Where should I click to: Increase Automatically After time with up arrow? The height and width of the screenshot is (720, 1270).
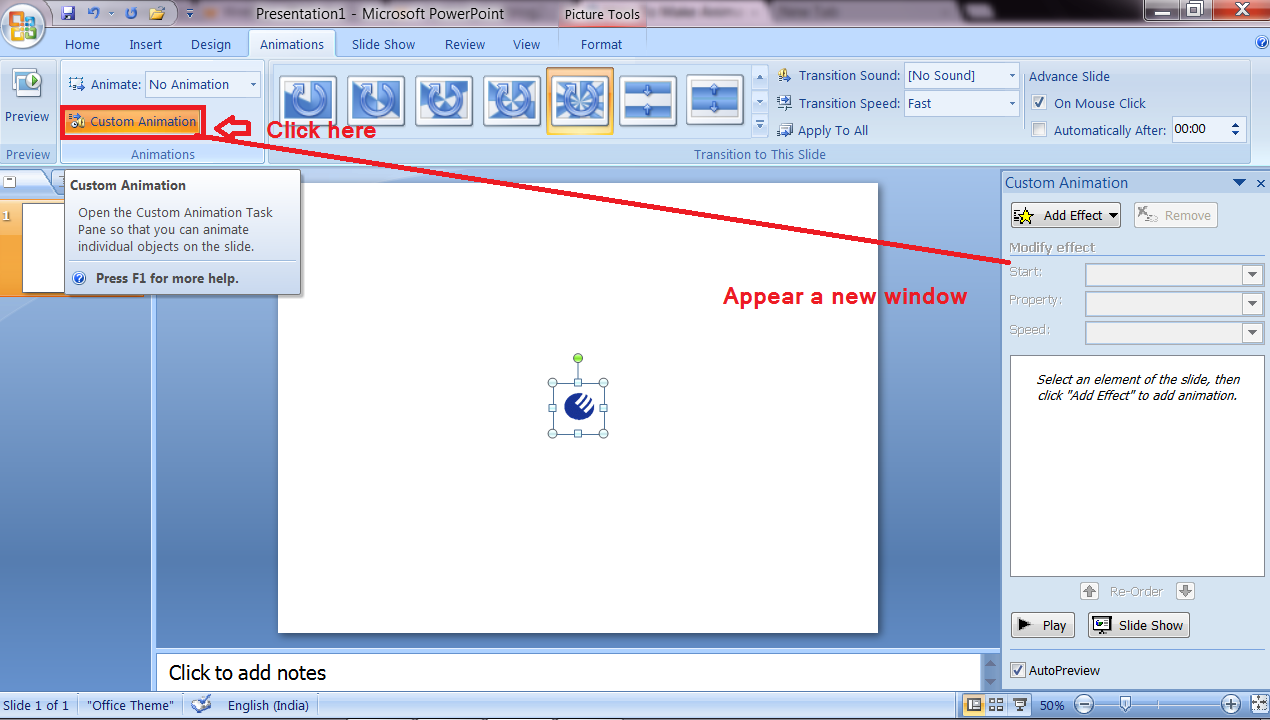(1236, 125)
